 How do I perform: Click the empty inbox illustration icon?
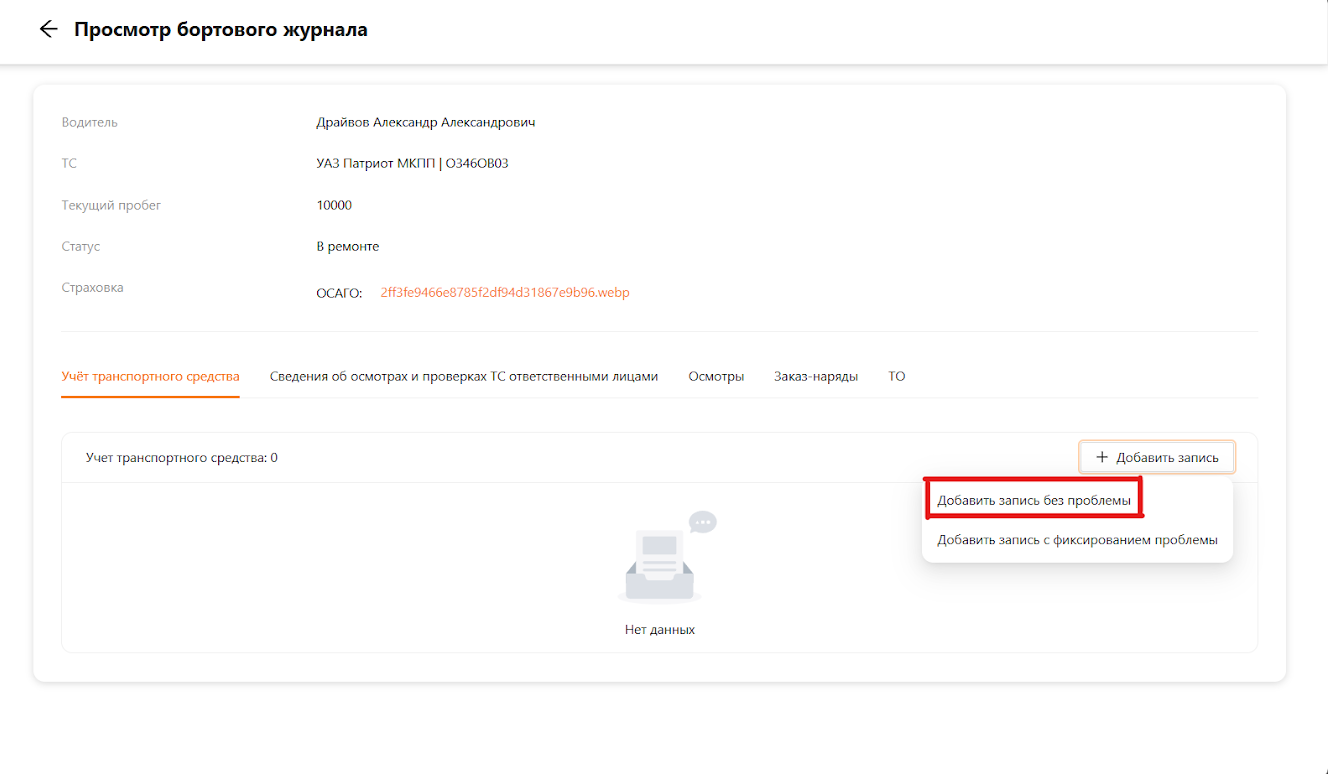[660, 562]
